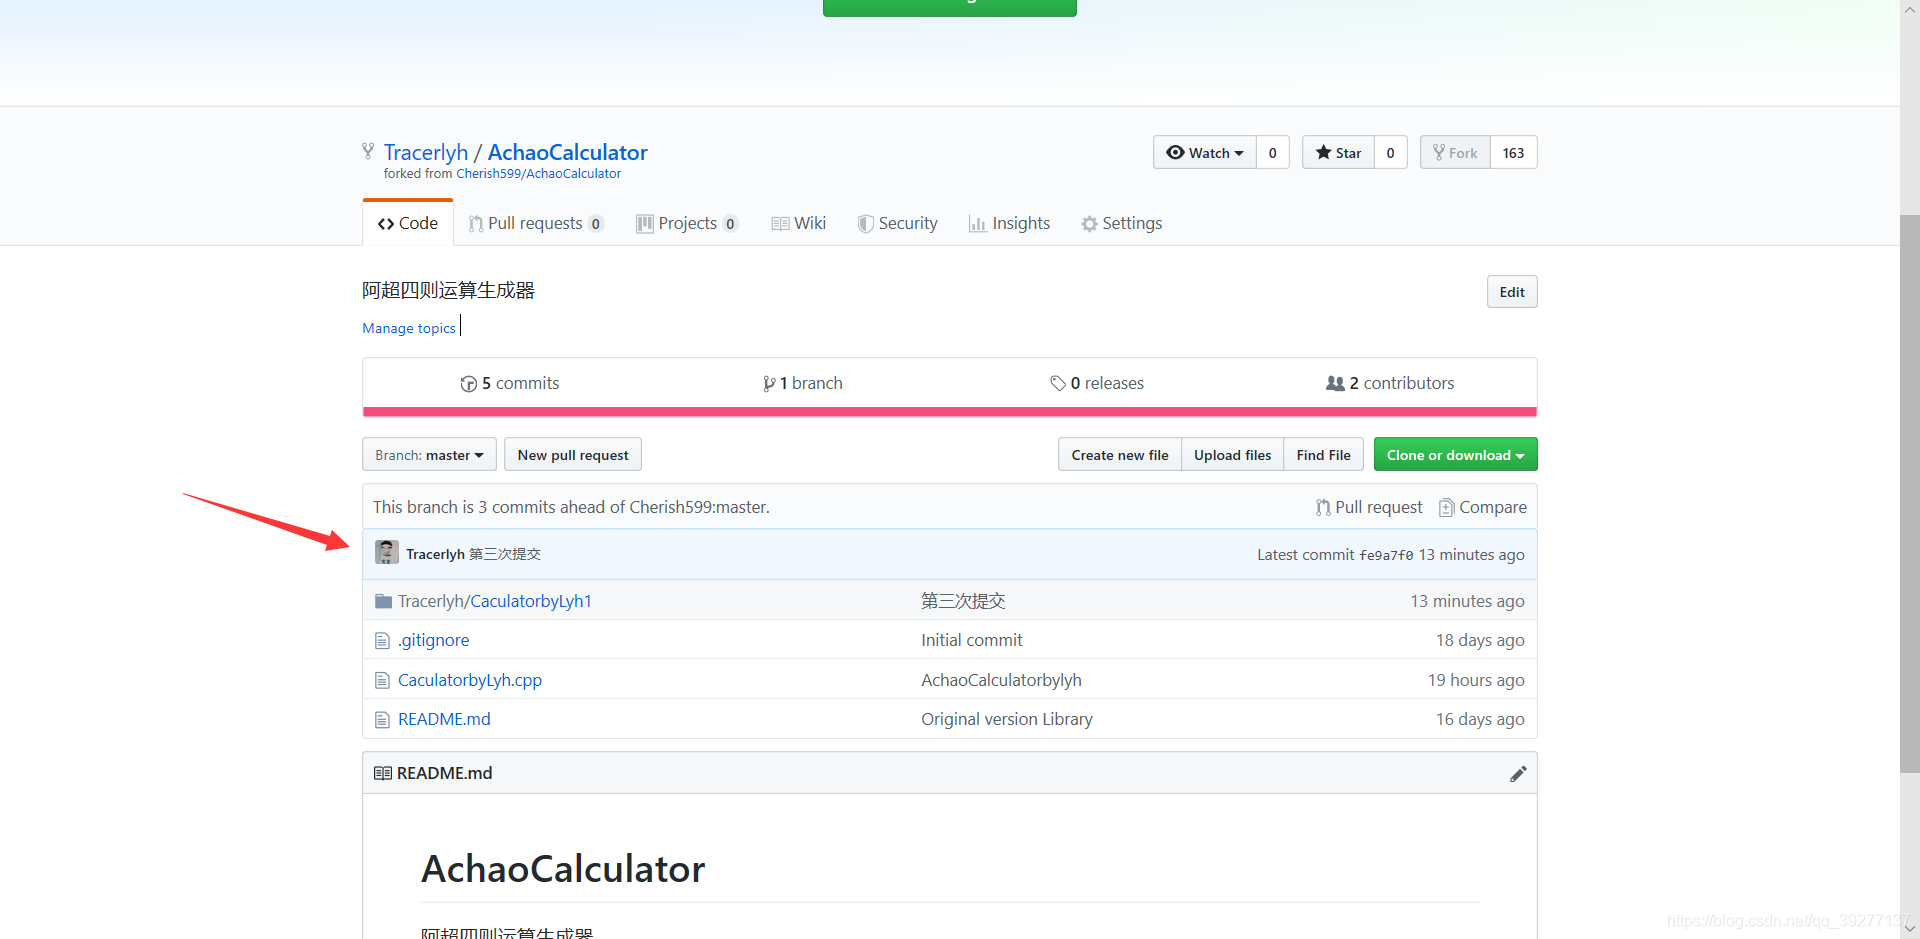1920x939 pixels.
Task: Open the AchaoCalculator repository link
Action: pyautogui.click(x=567, y=152)
